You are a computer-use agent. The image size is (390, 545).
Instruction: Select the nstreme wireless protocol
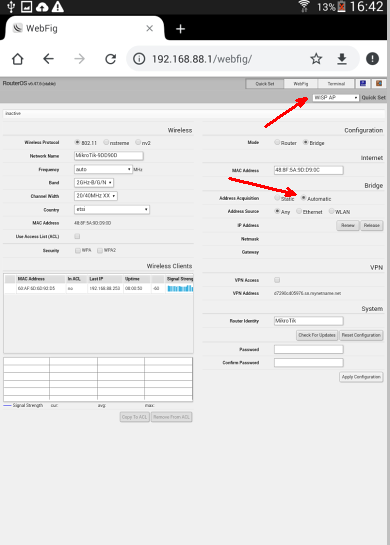(106, 142)
